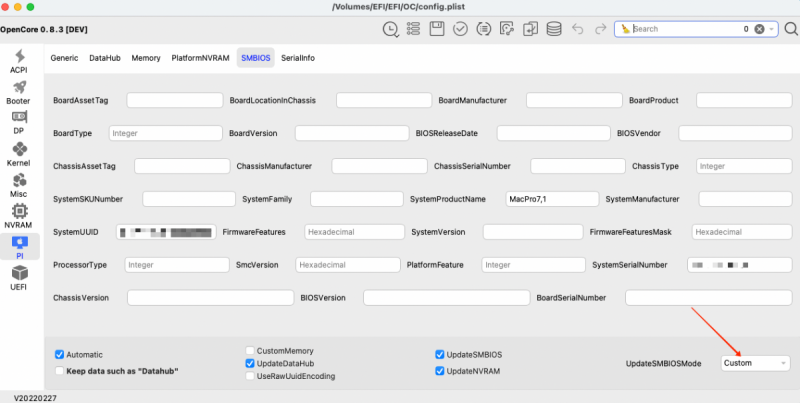Switch to the DataHub tab

tap(105, 58)
